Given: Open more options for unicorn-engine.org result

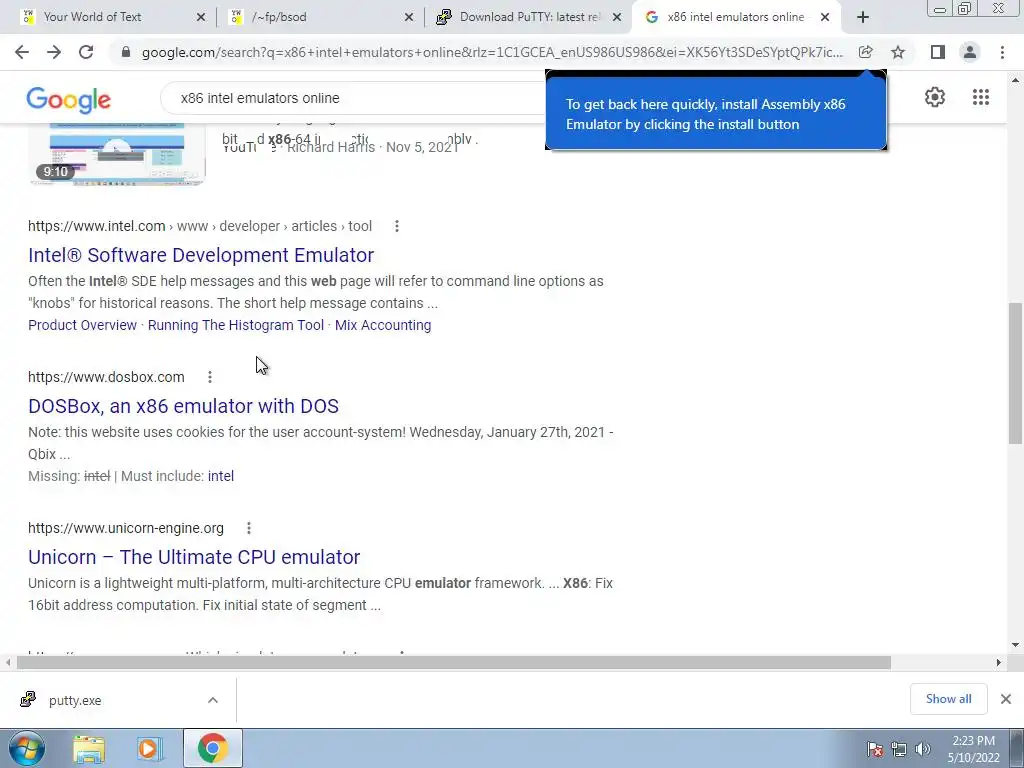Looking at the screenshot, I should point(249,528).
